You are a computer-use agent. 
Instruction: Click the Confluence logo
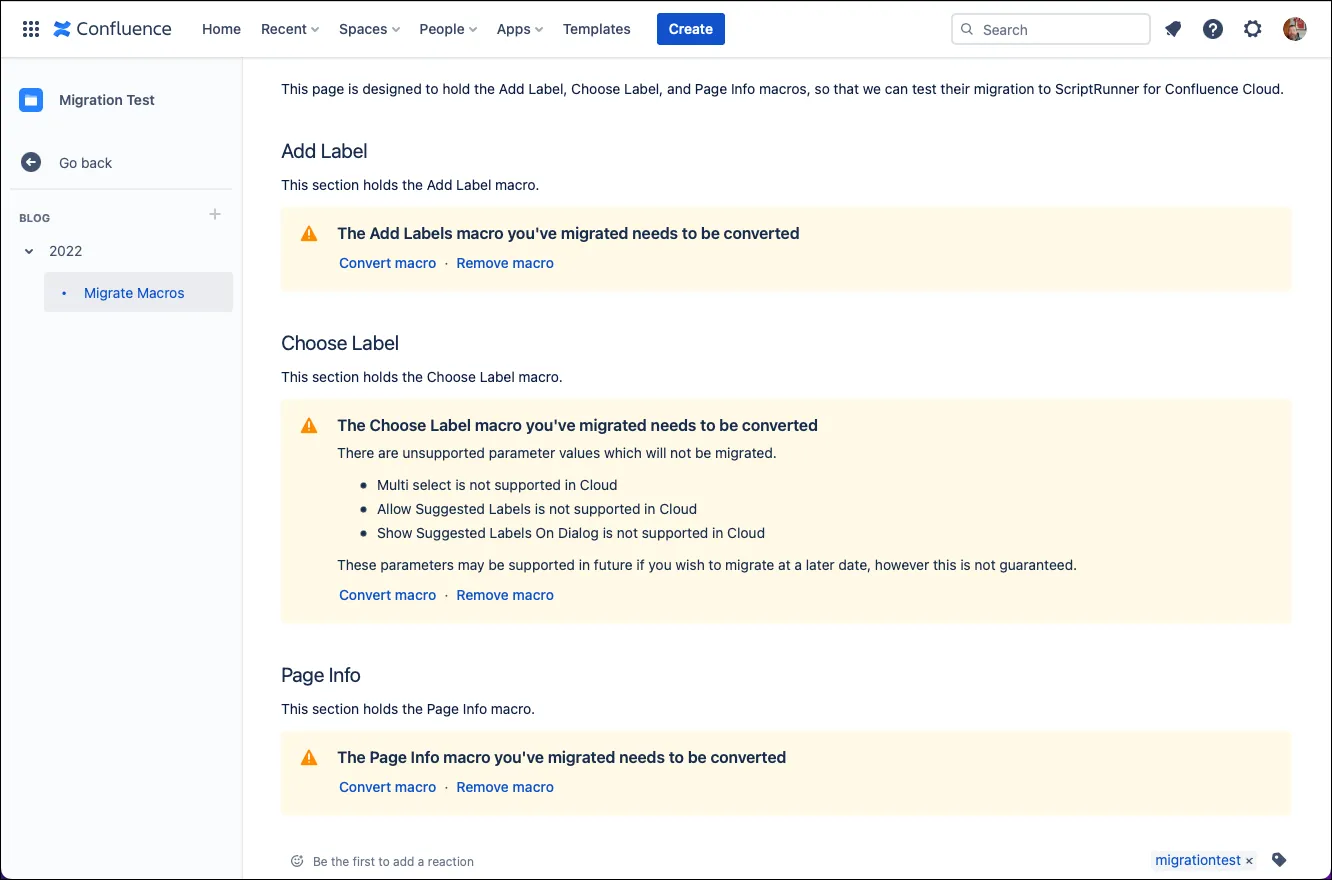pyautogui.click(x=112, y=29)
